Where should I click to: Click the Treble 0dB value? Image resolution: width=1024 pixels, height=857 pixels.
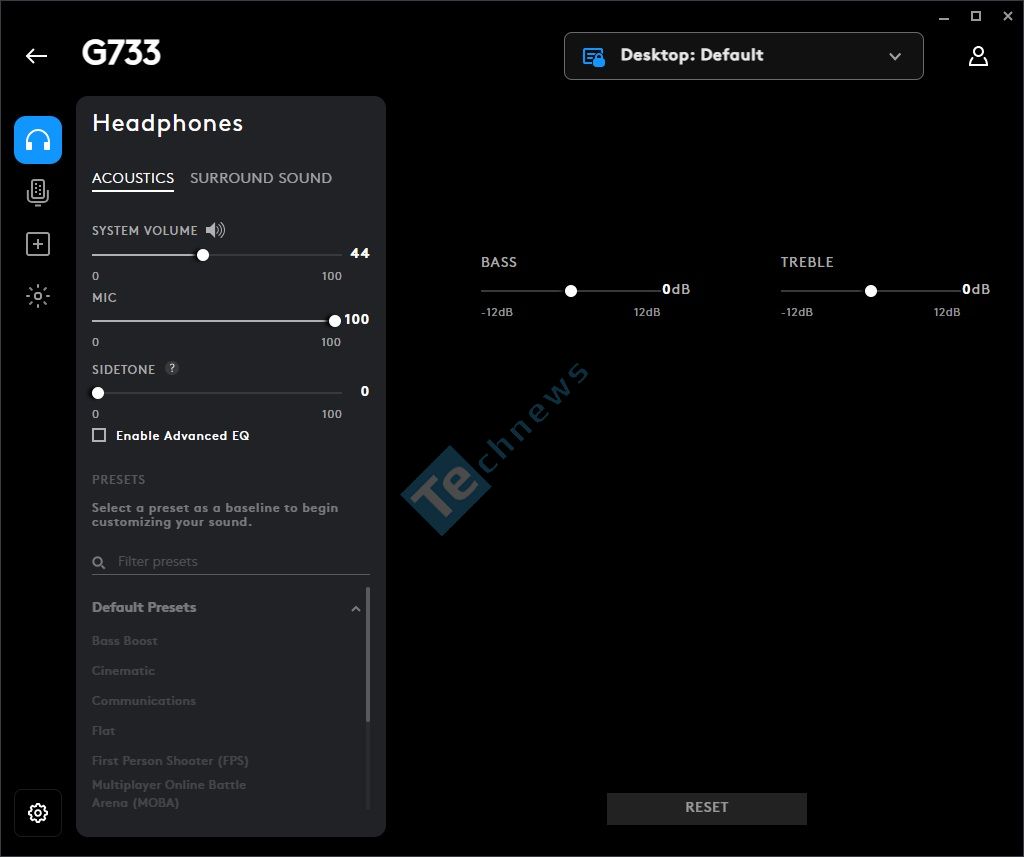coord(976,289)
